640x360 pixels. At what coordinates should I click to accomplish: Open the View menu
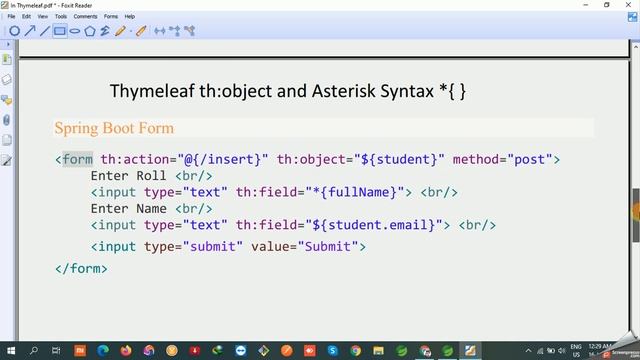tap(42, 17)
